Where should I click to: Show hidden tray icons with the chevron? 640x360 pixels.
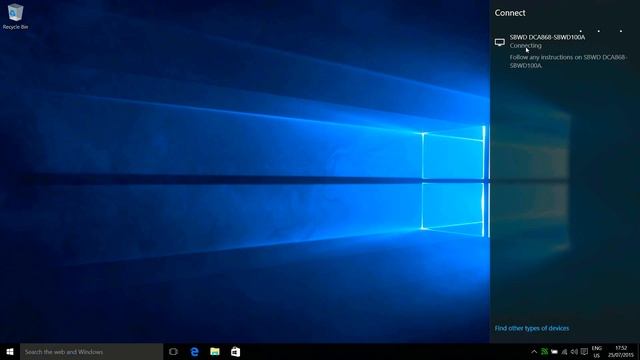tap(534, 351)
